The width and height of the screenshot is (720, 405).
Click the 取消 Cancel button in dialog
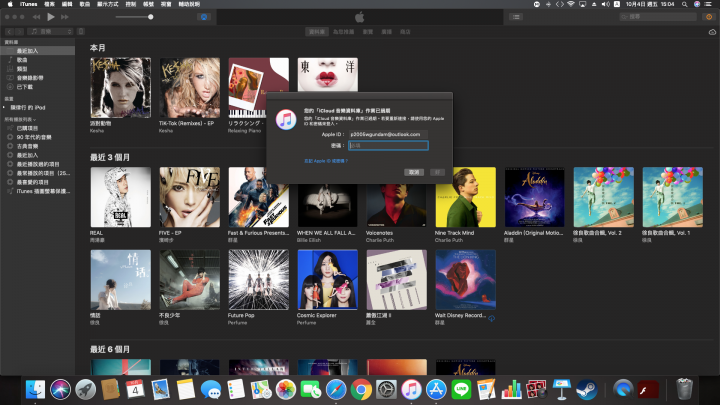pyautogui.click(x=414, y=172)
